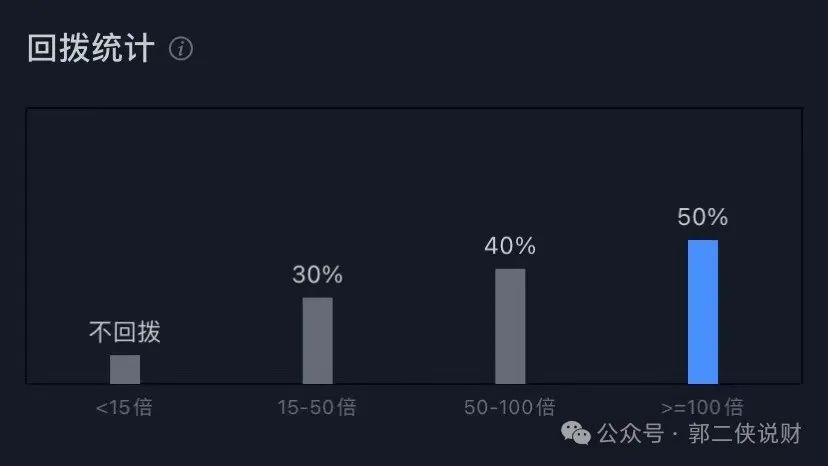Select the gray bar for 50-100倍
This screenshot has height=466, width=828.
pos(510,325)
